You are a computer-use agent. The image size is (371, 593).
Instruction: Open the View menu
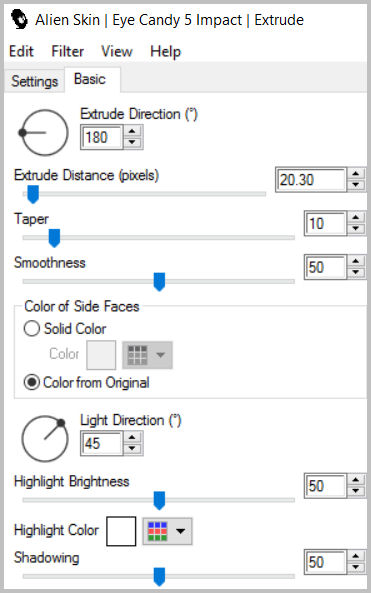(x=117, y=51)
